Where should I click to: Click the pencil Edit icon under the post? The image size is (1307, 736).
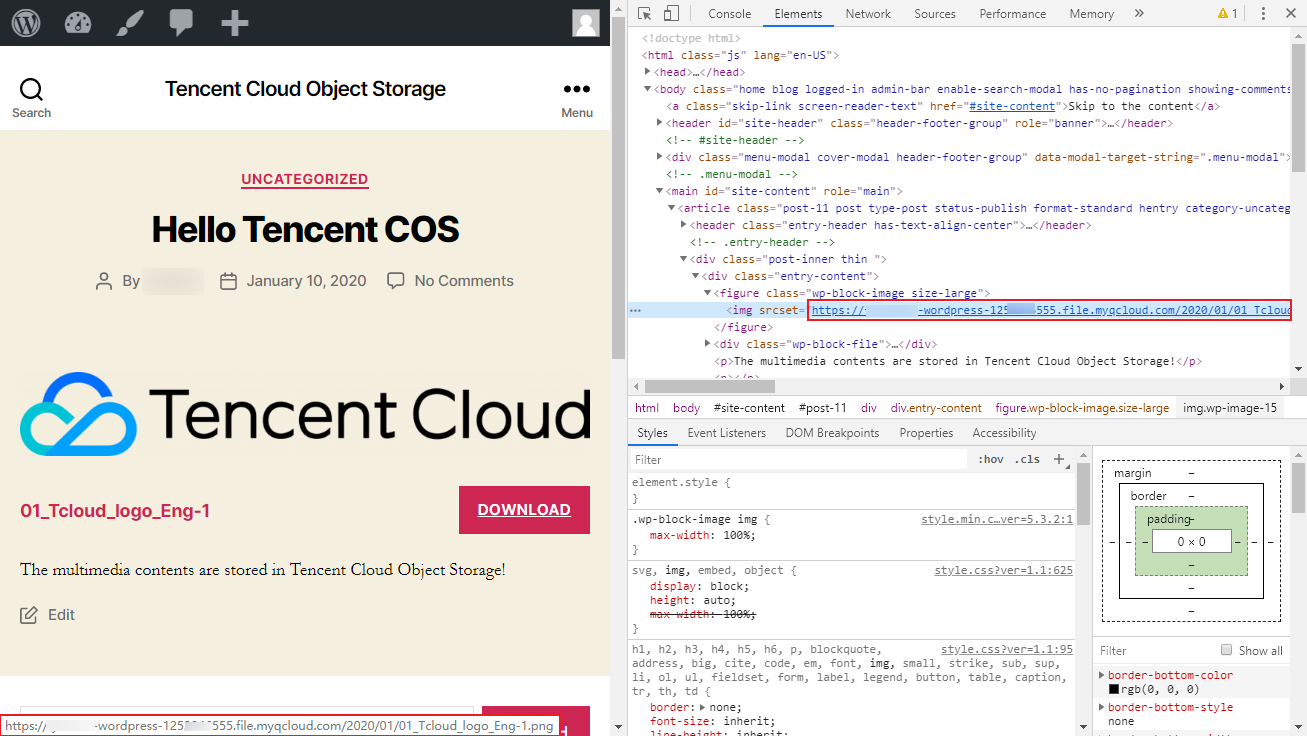(29, 614)
